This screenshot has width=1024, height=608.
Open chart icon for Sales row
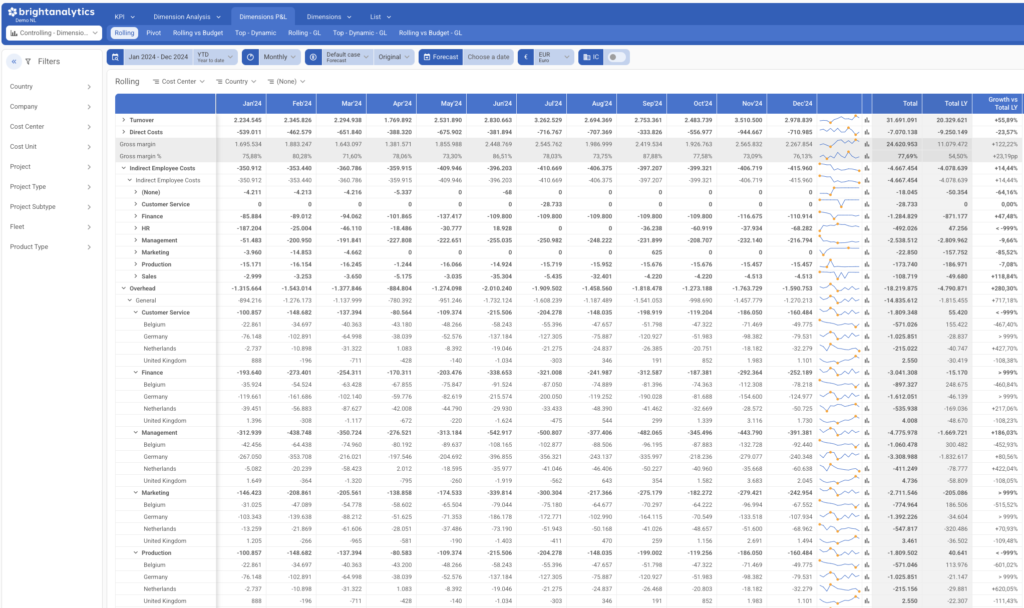click(867, 276)
